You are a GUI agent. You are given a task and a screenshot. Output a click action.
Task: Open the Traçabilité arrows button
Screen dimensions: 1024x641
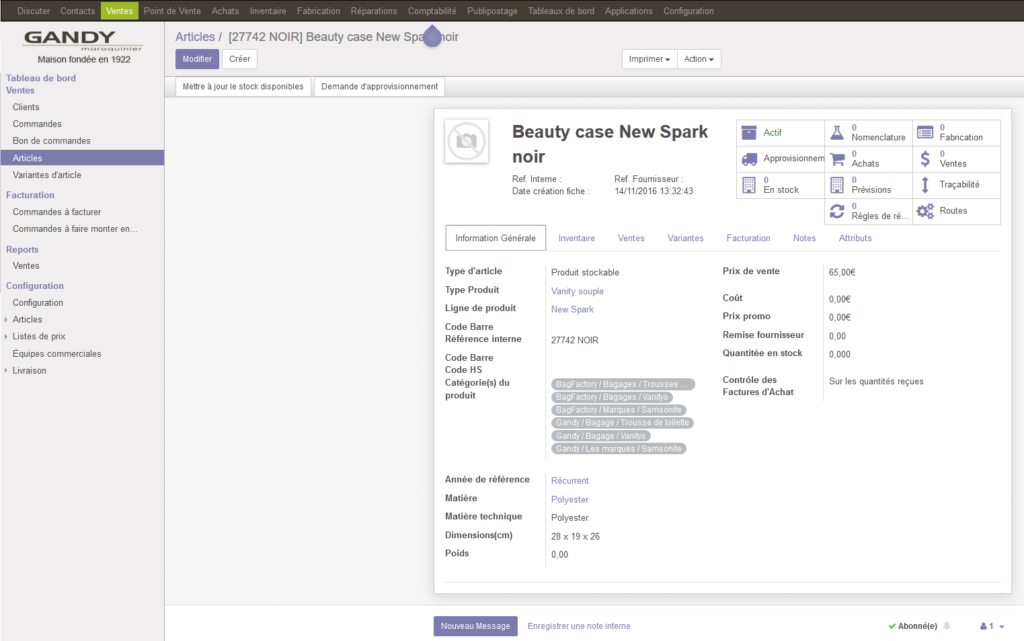coord(956,185)
